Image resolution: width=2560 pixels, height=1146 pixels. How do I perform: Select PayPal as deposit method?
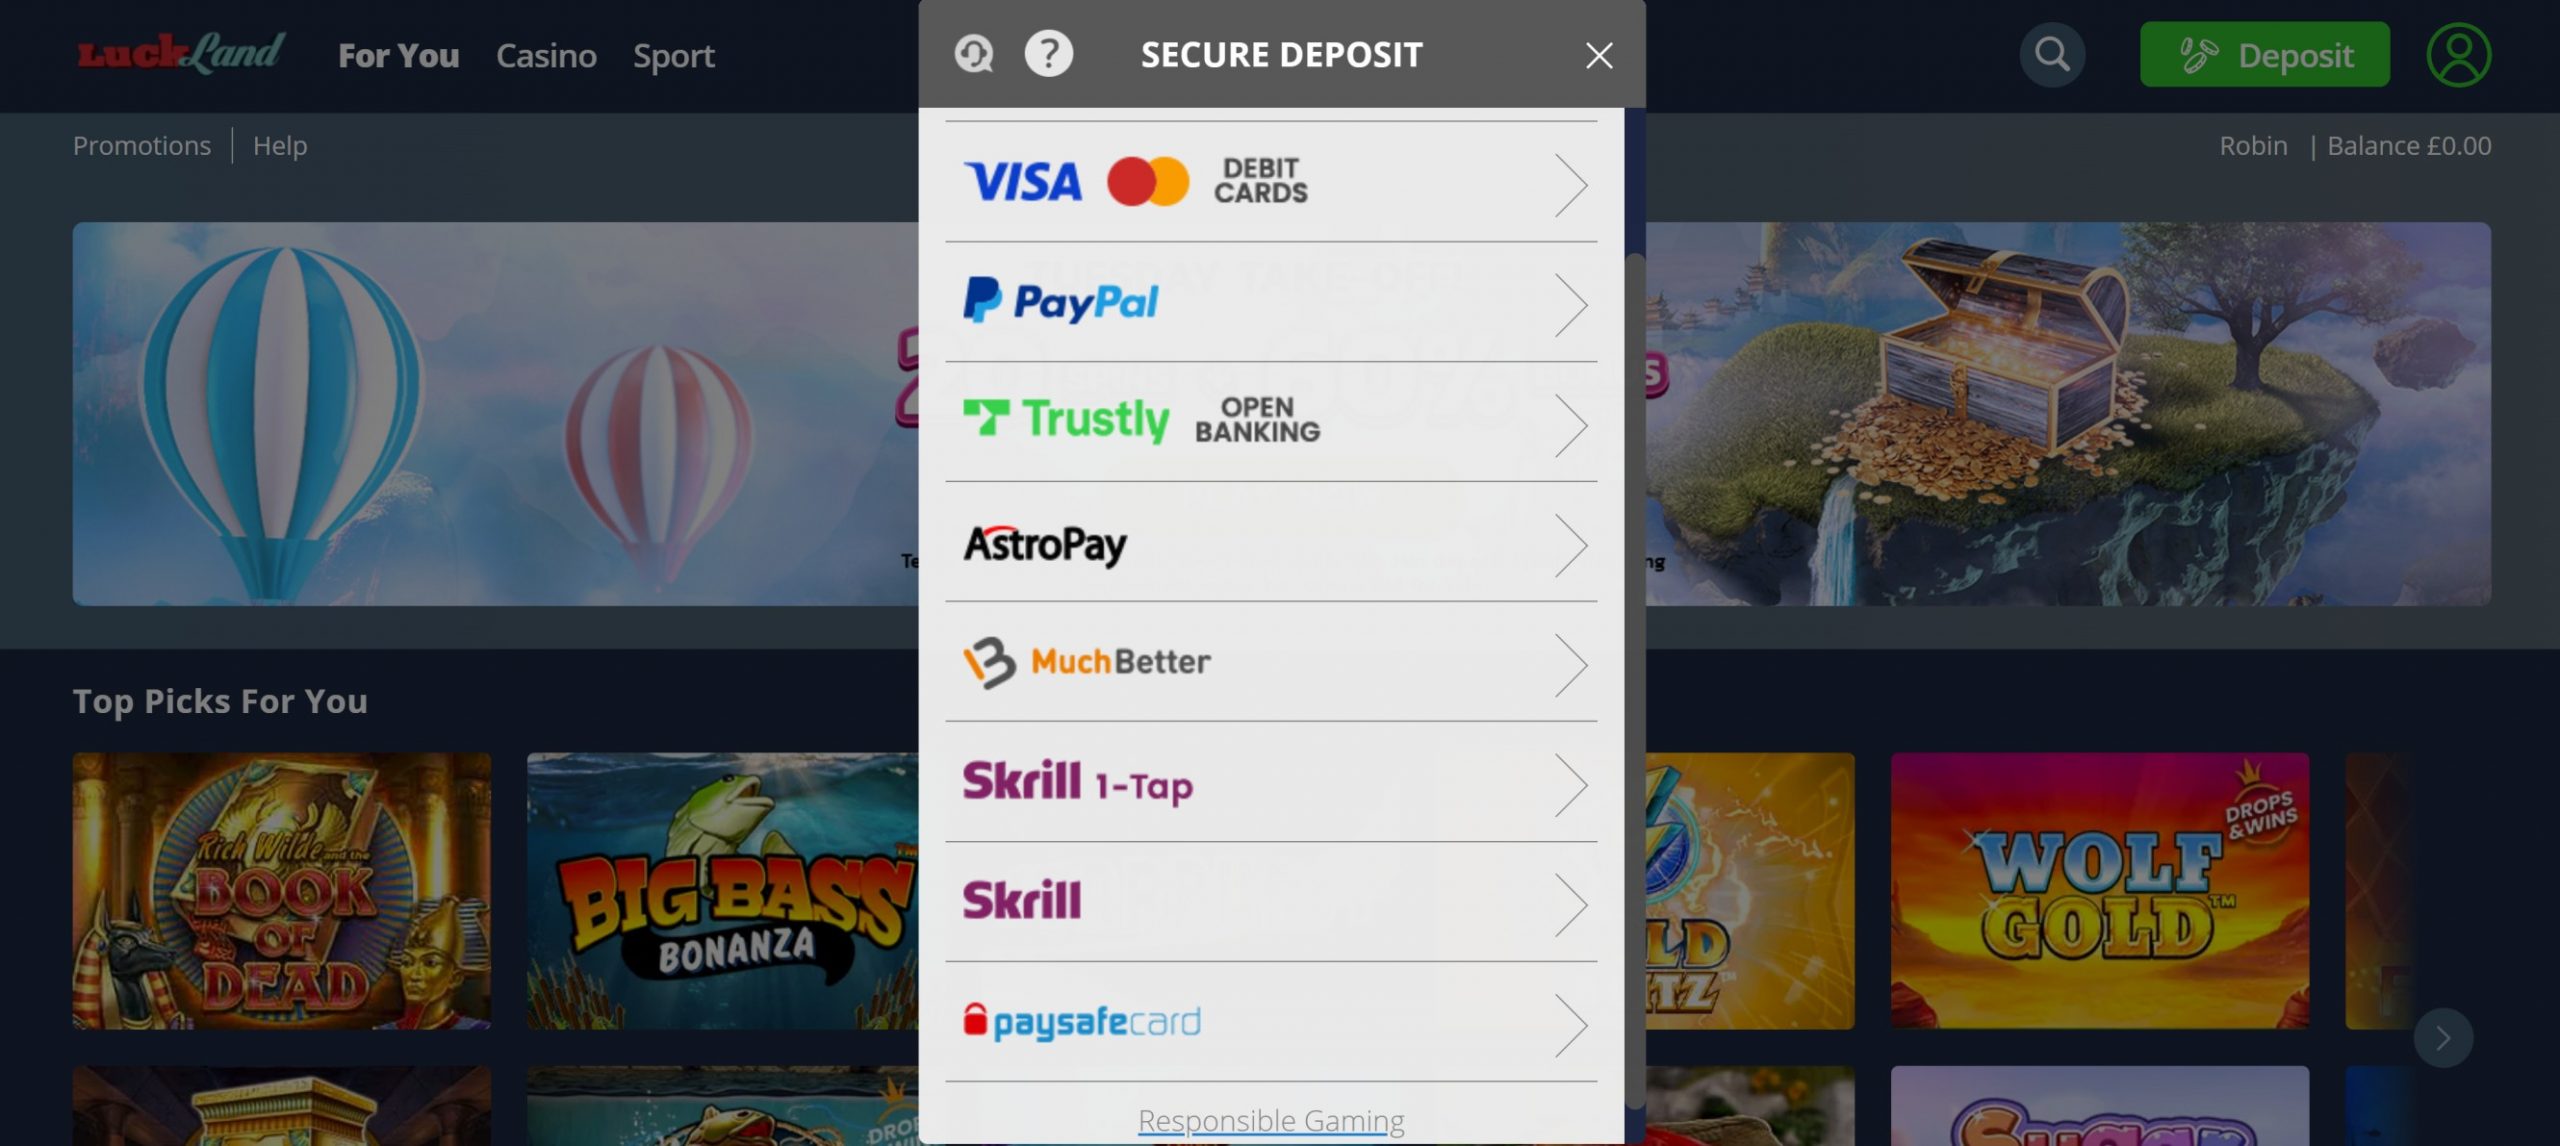[1272, 300]
